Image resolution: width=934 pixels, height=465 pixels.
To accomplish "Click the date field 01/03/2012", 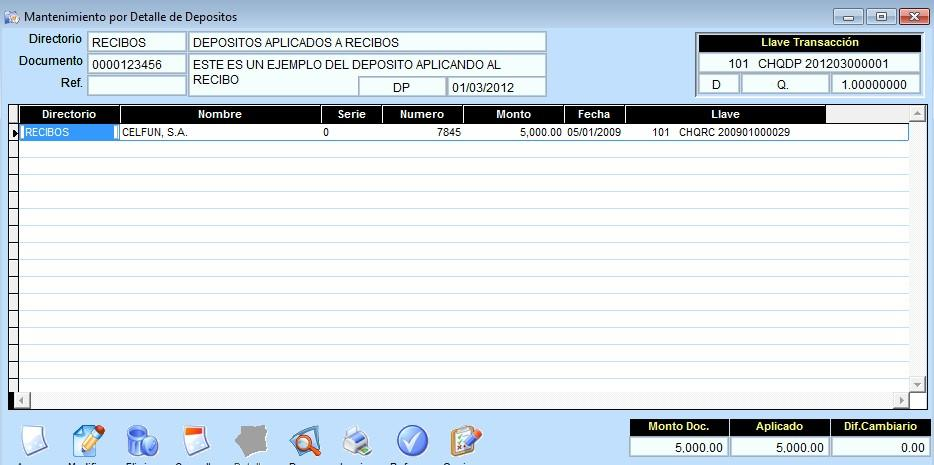I will (496, 86).
